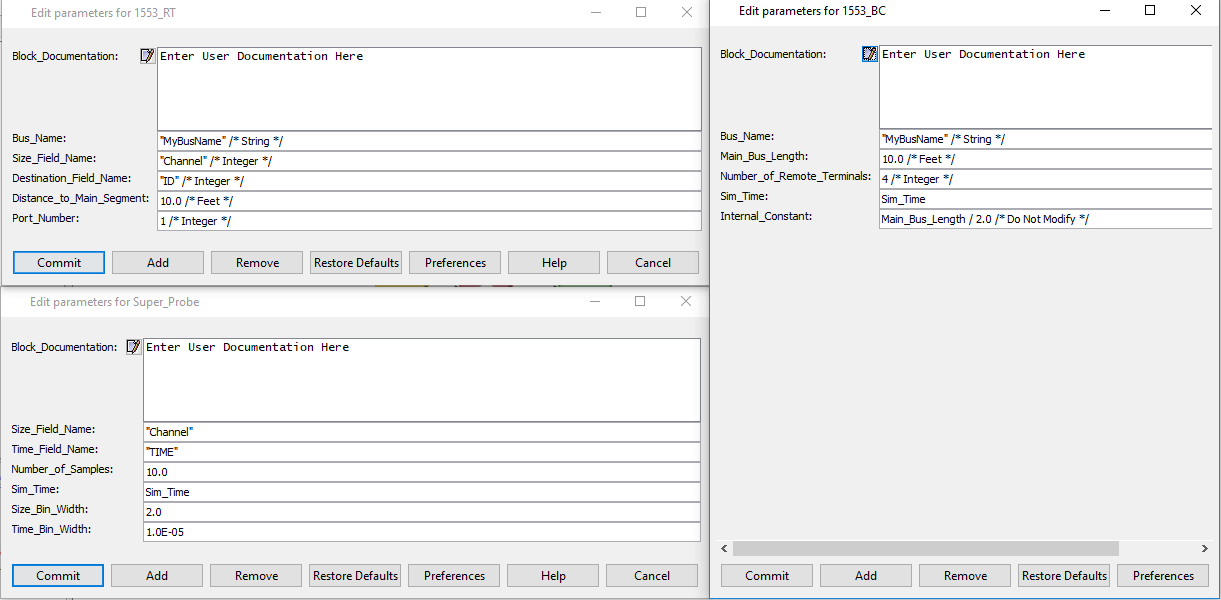This screenshot has height=600, width=1221.
Task: Open documentation editor icon in 1553_RT dialog
Action: pos(148,56)
